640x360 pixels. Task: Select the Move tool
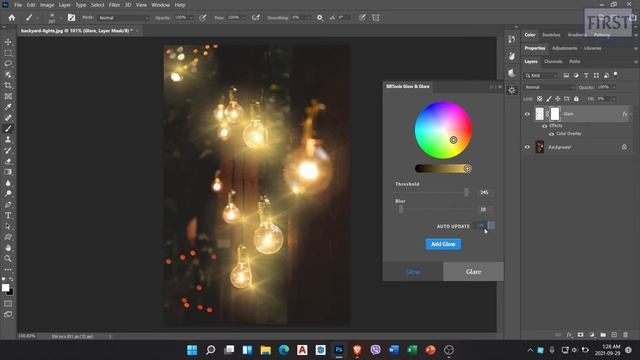pos(8,42)
